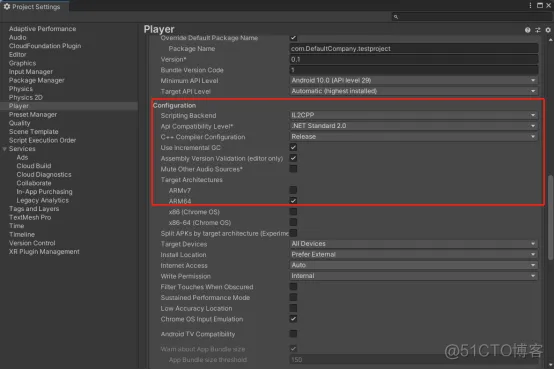
Task: Select CloudFoundation Plugin category
Action: click(x=45, y=46)
